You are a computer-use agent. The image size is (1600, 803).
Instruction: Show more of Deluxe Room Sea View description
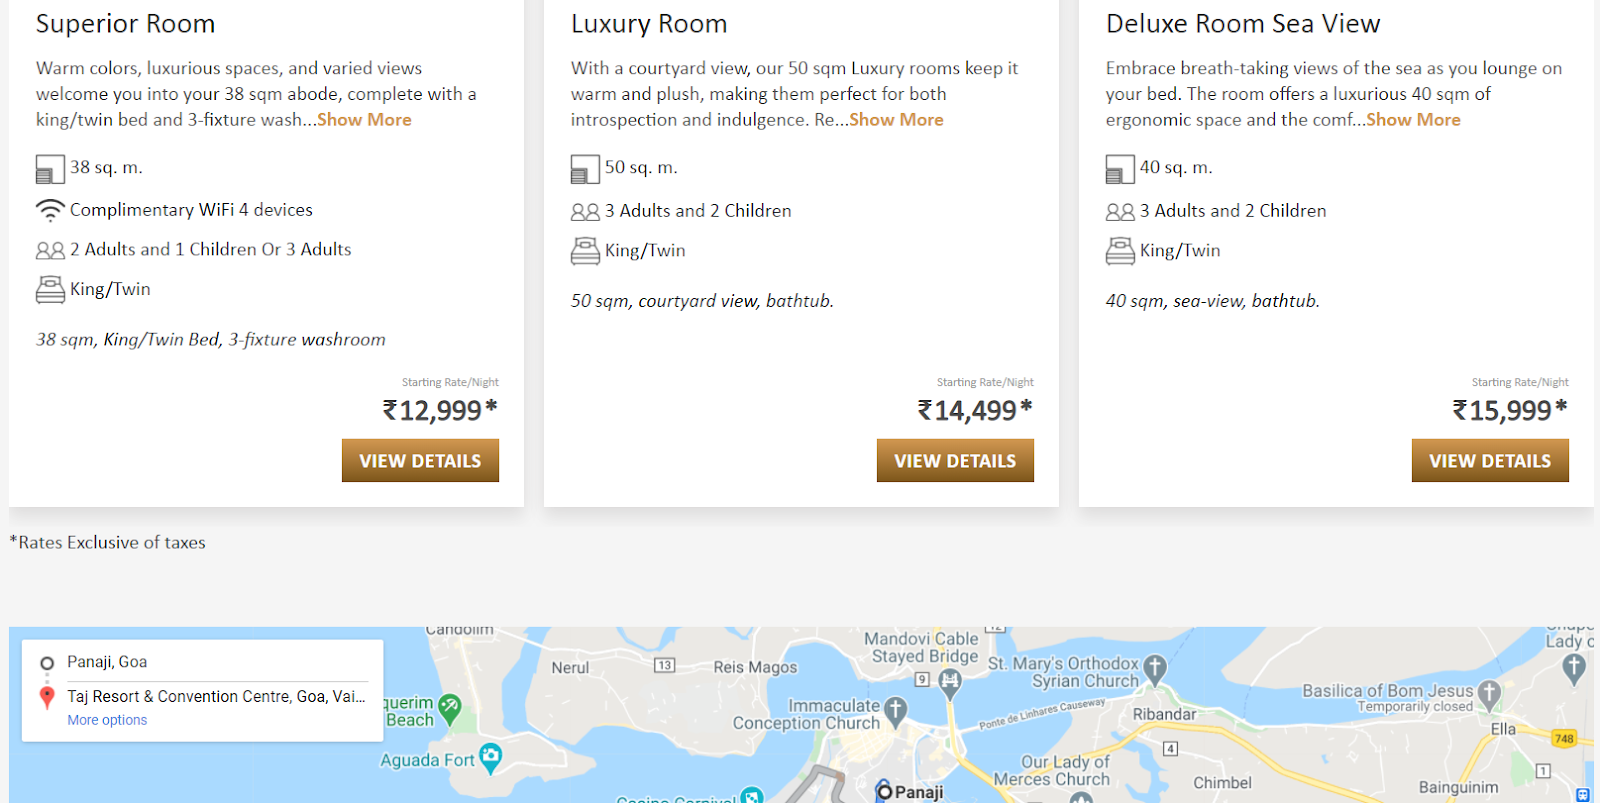point(1413,120)
